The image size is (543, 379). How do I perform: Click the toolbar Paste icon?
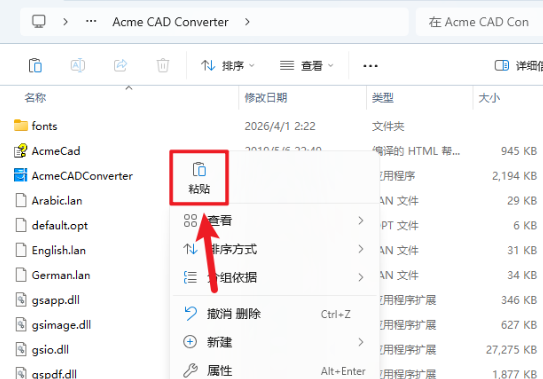(35, 65)
